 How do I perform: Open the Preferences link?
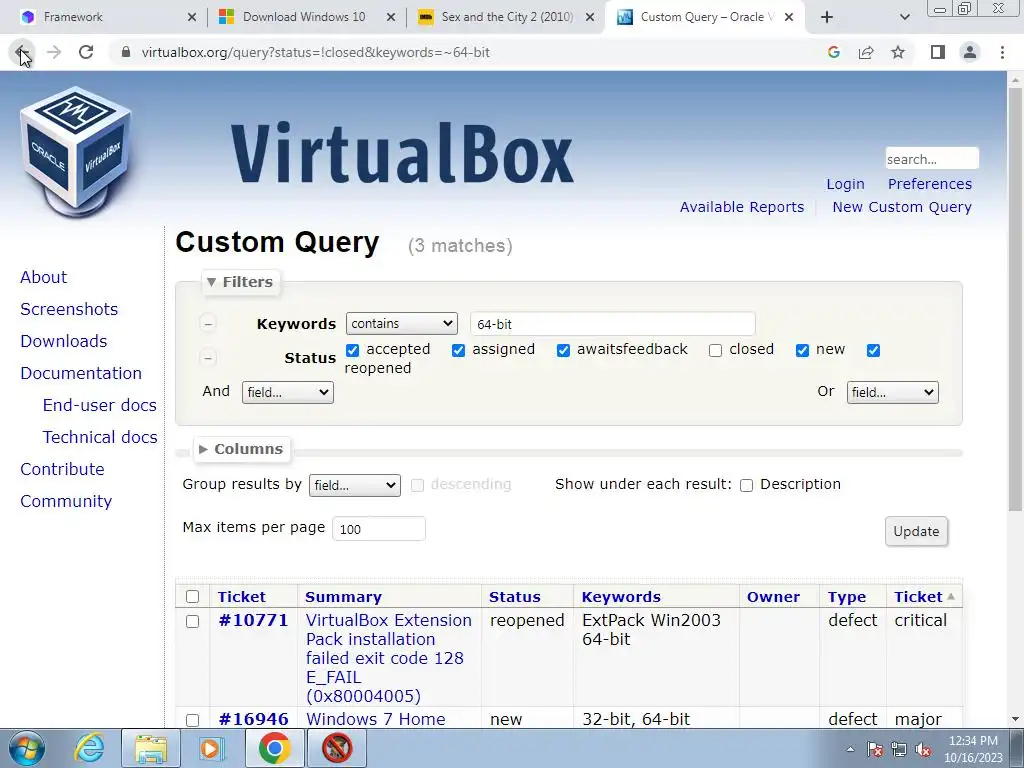click(x=929, y=184)
